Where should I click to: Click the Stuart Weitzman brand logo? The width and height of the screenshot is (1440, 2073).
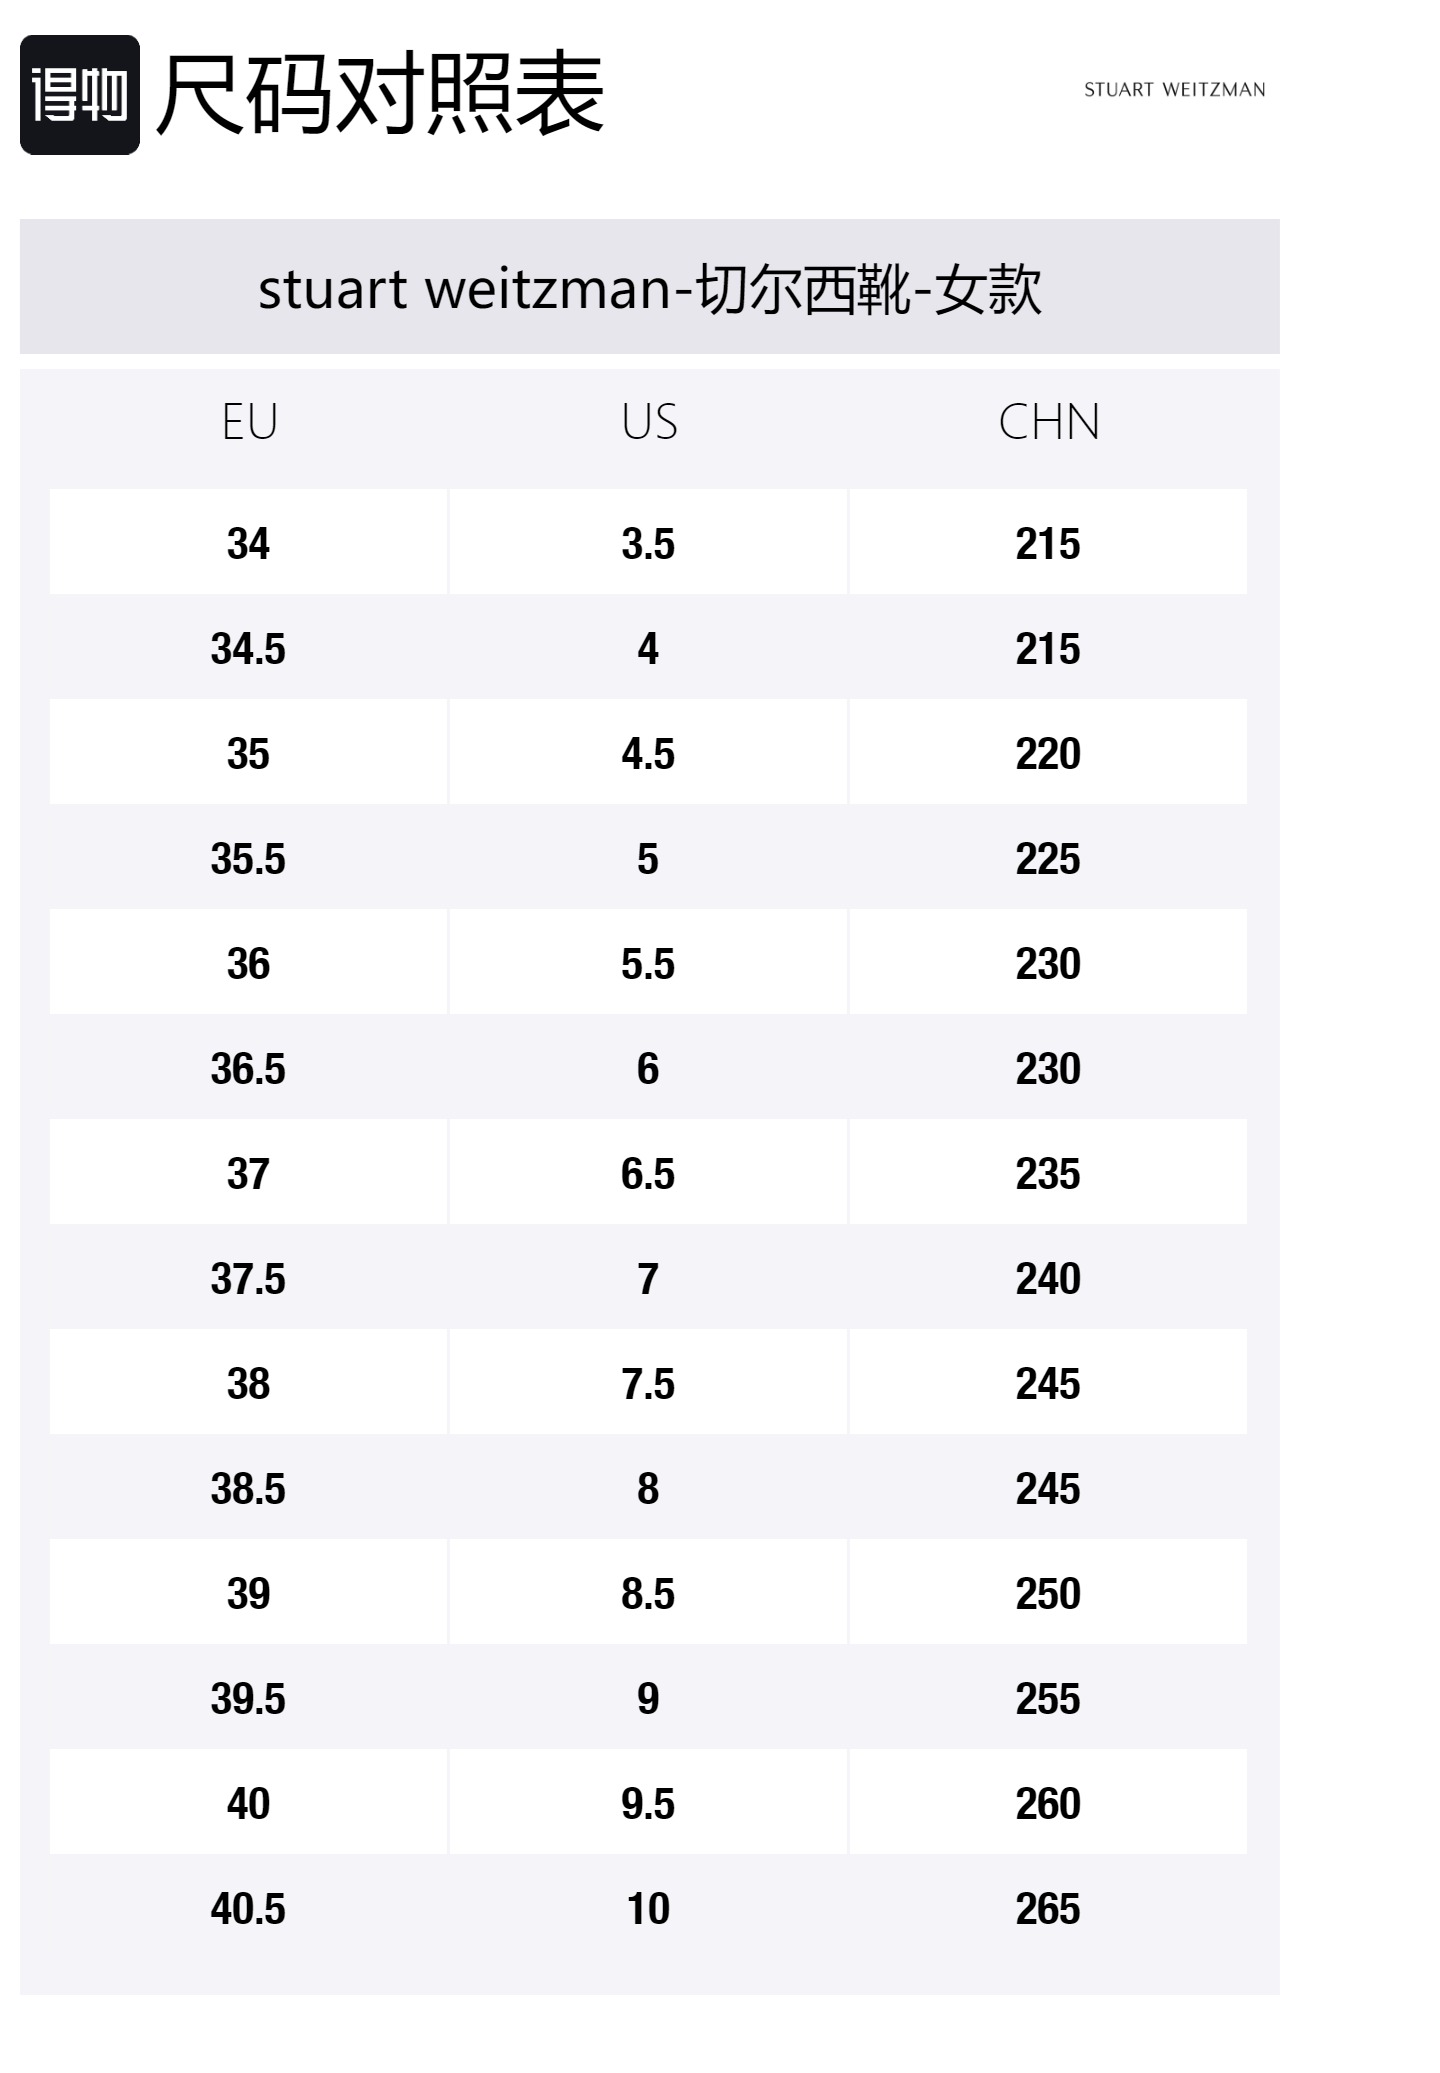tap(1174, 90)
